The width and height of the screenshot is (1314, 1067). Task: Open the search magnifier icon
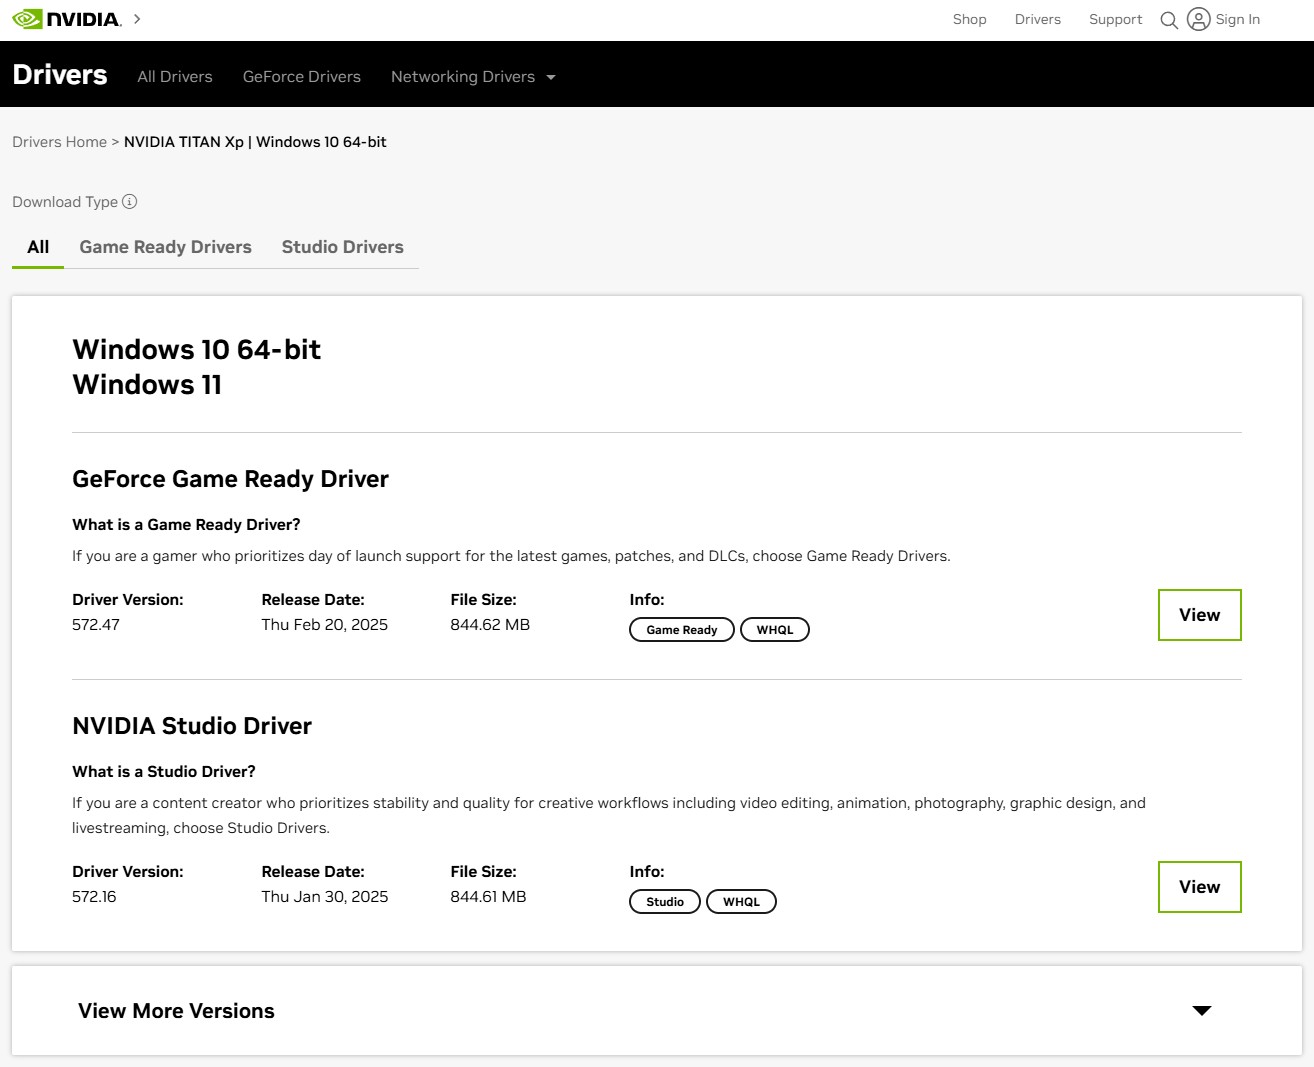(1168, 20)
